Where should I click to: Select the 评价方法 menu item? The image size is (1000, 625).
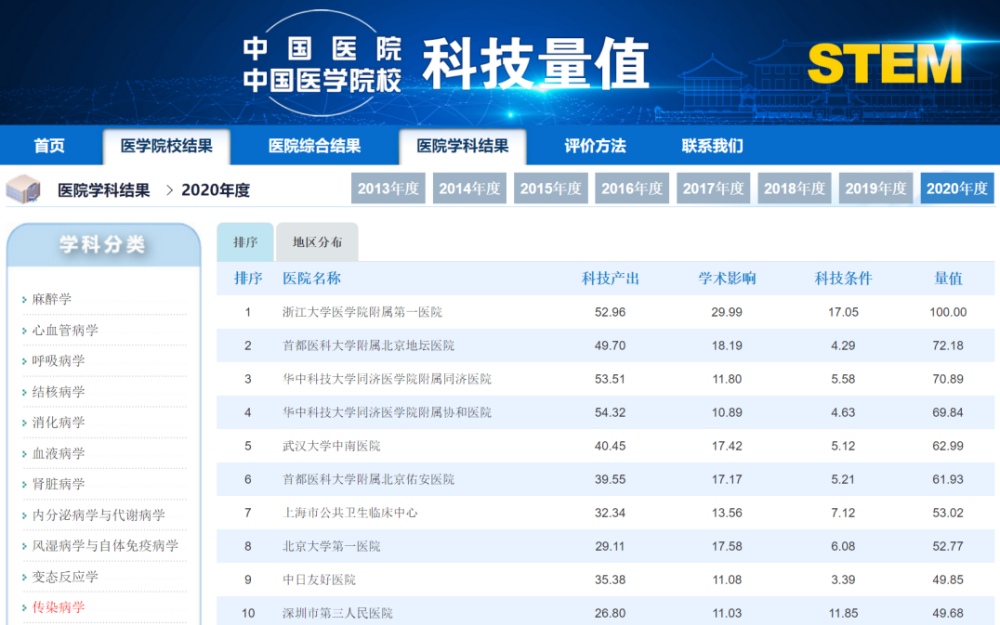(x=595, y=146)
